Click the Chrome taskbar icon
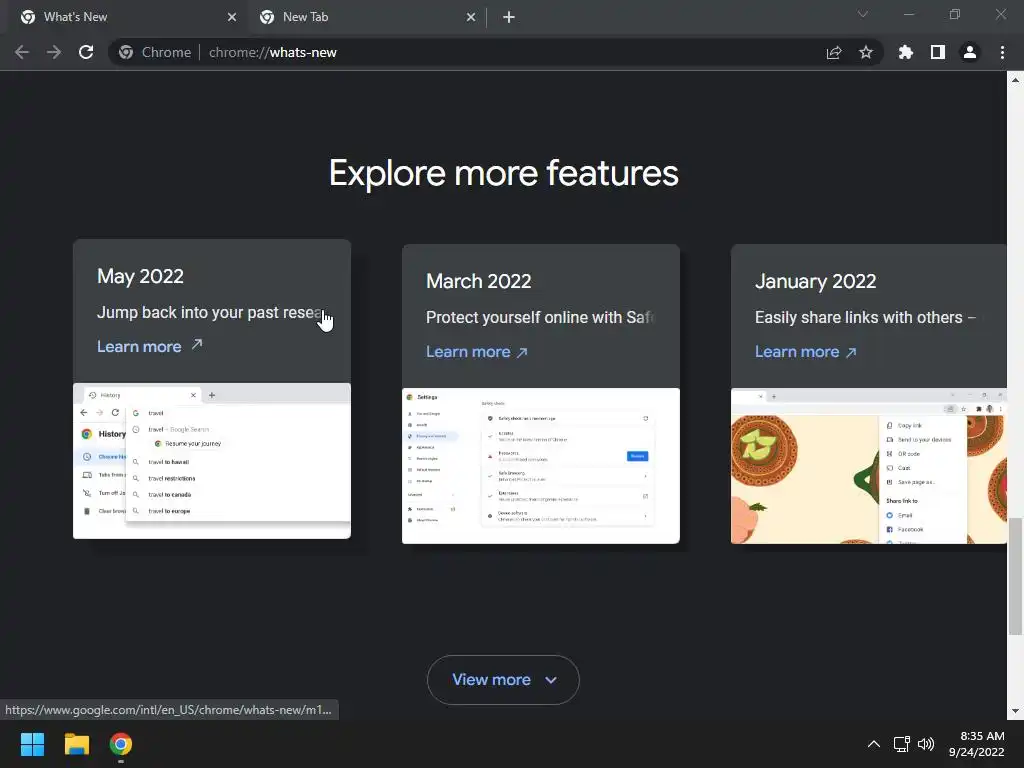 (x=121, y=744)
